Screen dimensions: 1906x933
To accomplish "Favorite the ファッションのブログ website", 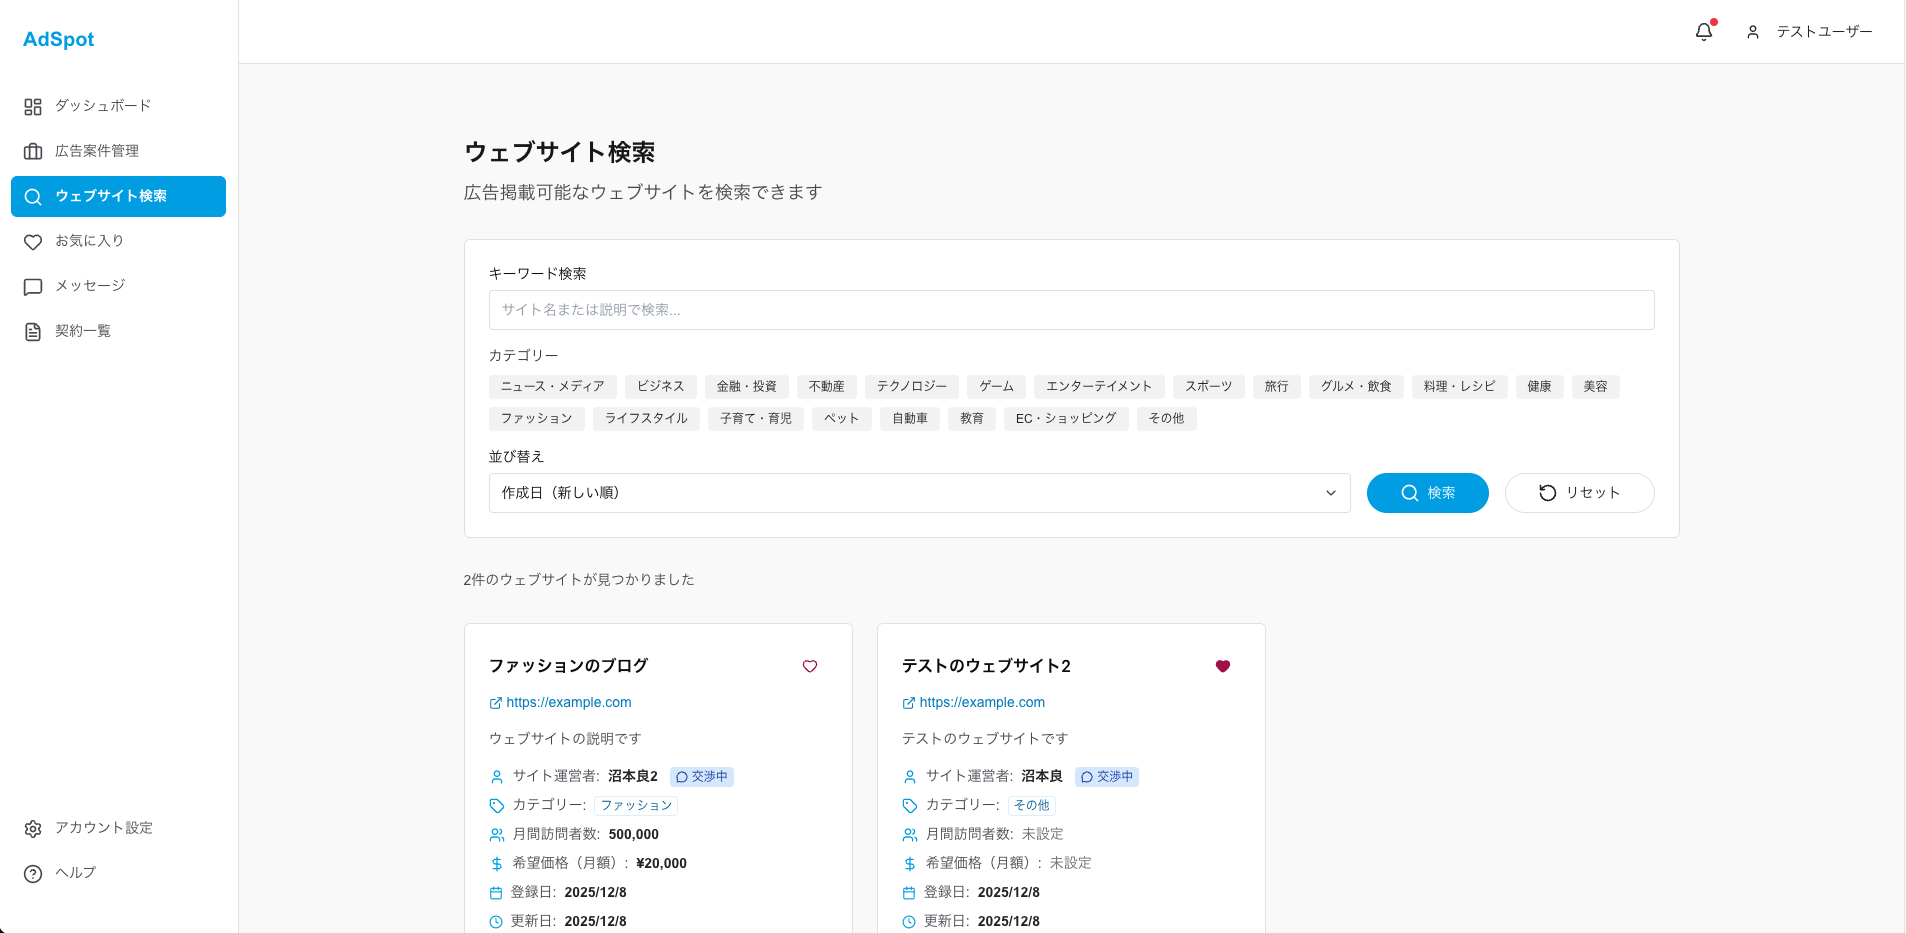I will pyautogui.click(x=810, y=666).
